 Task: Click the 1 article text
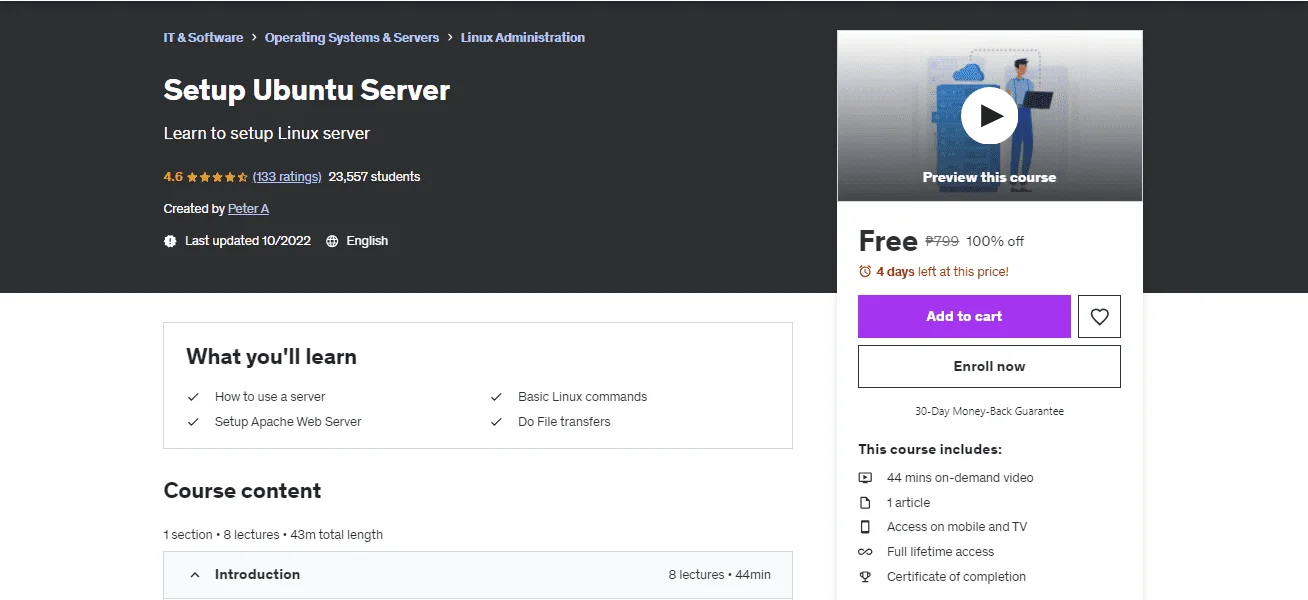pyautogui.click(x=908, y=503)
